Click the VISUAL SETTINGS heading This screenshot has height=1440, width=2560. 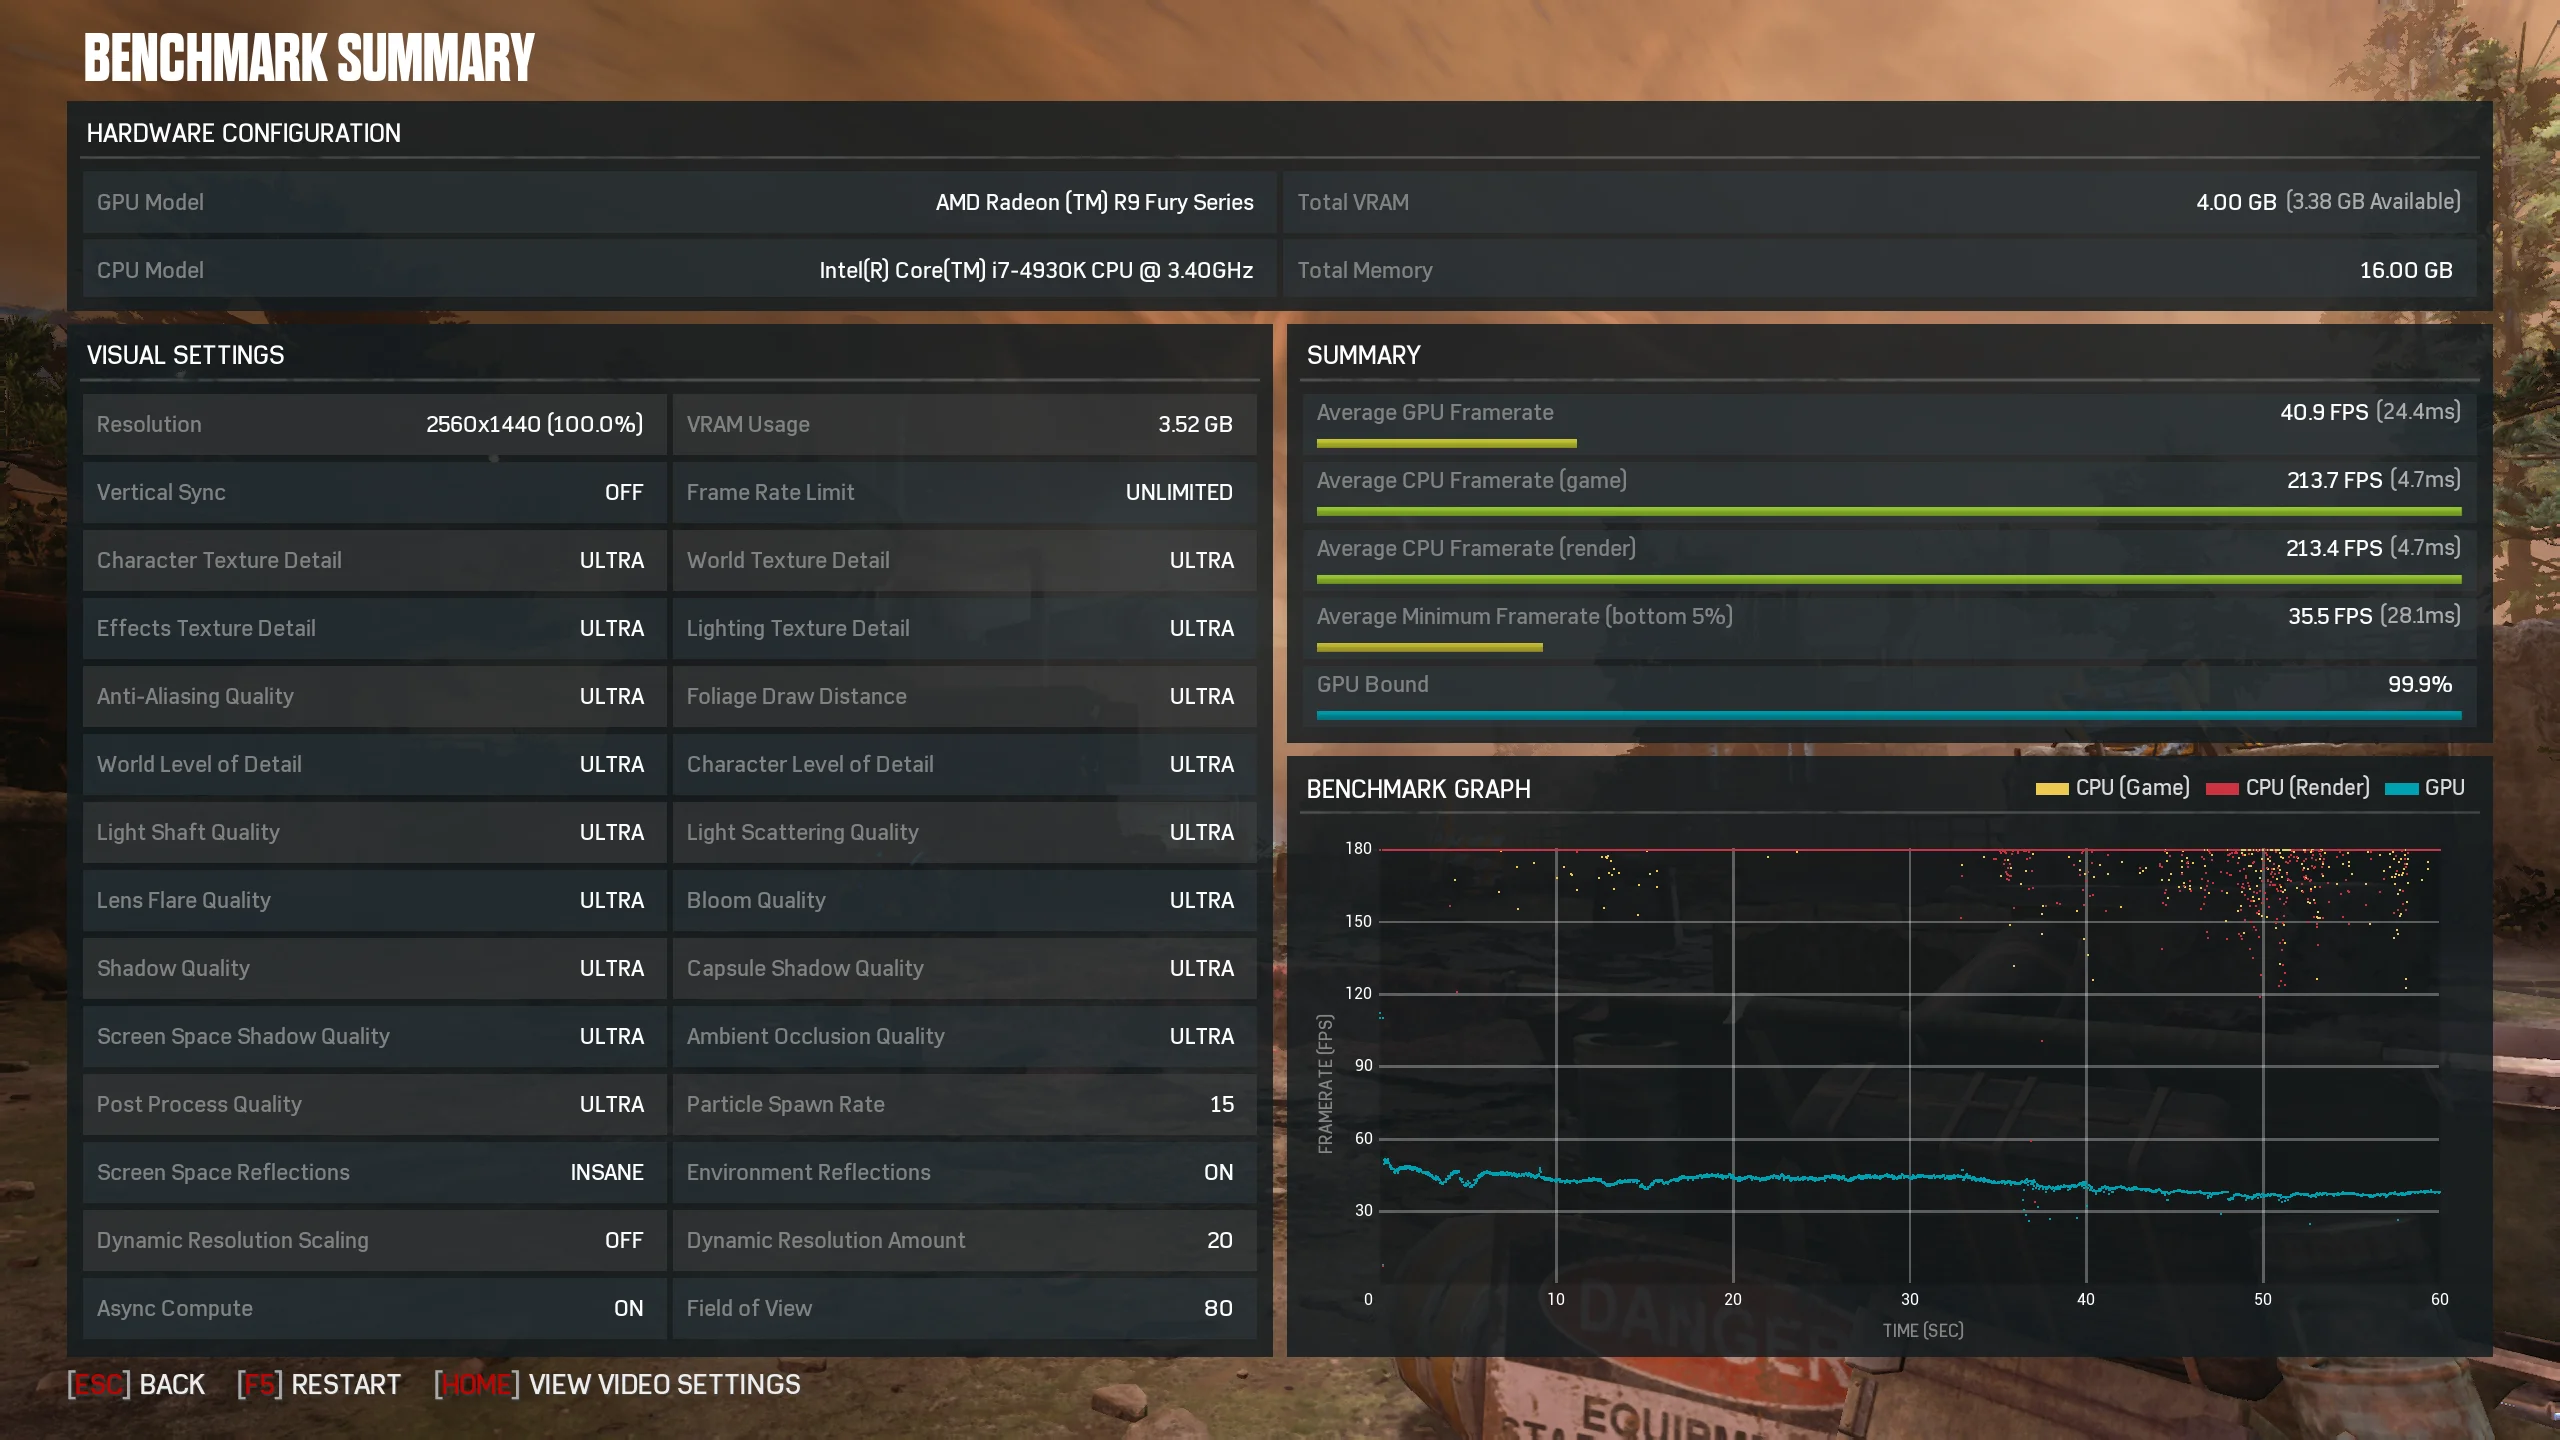(185, 355)
